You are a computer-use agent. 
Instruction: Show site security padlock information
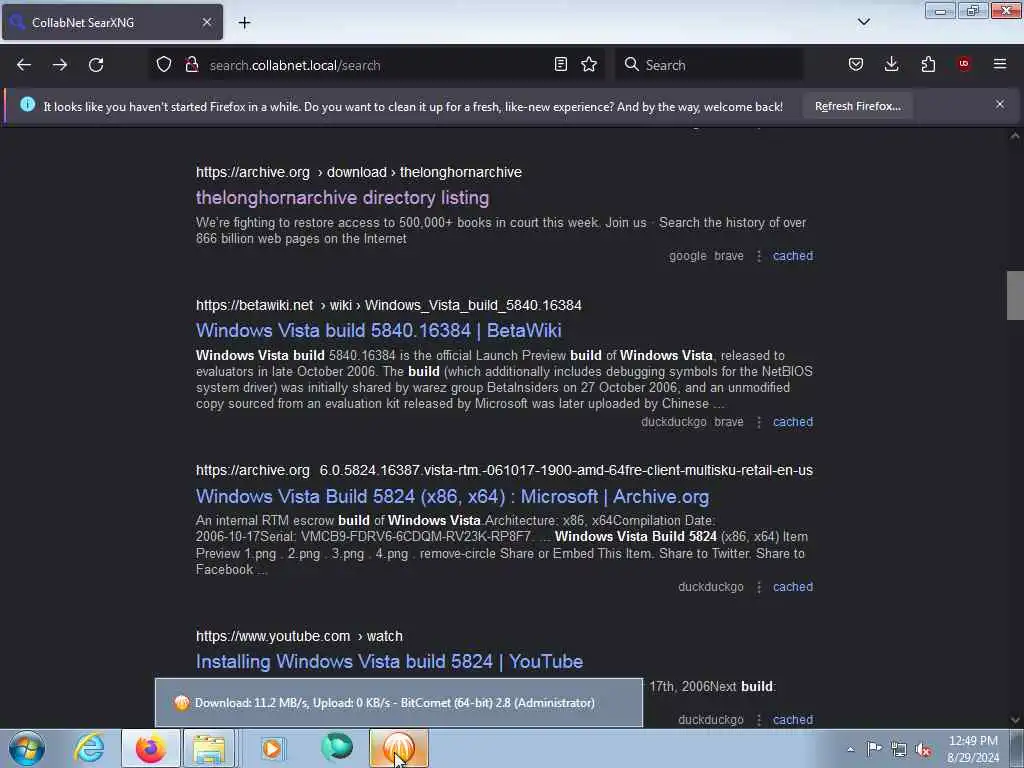click(192, 65)
